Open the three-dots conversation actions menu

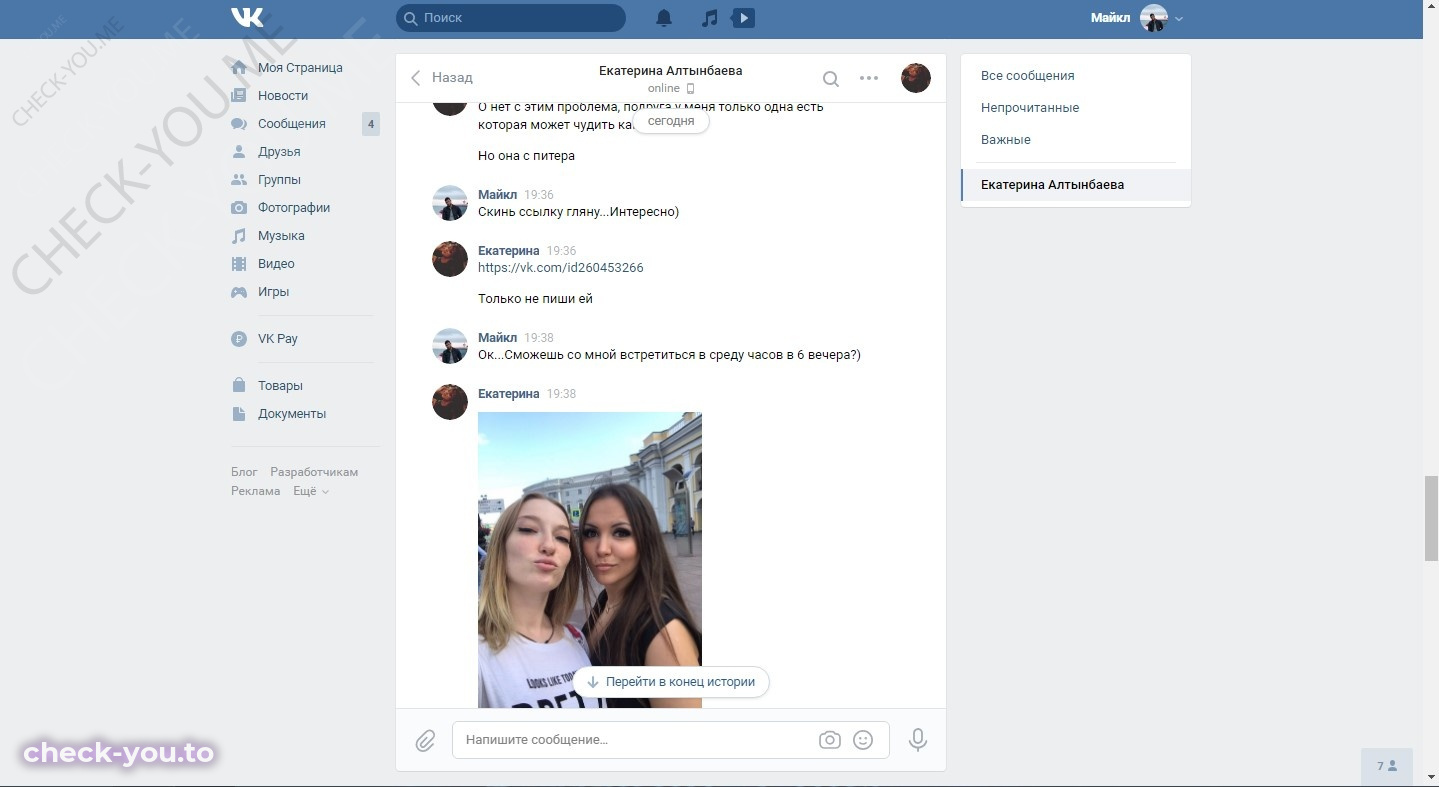coord(869,78)
